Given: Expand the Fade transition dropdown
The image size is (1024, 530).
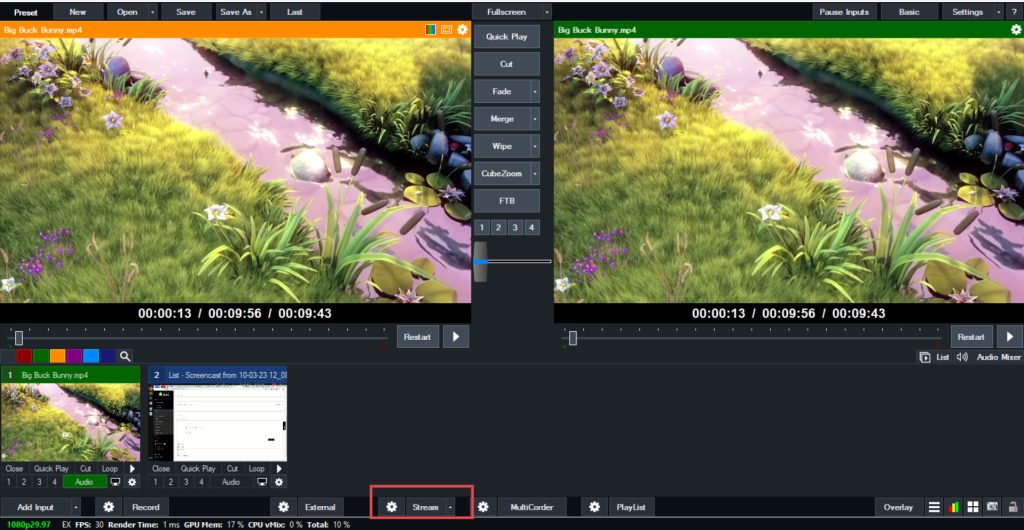Looking at the screenshot, I should 535,92.
